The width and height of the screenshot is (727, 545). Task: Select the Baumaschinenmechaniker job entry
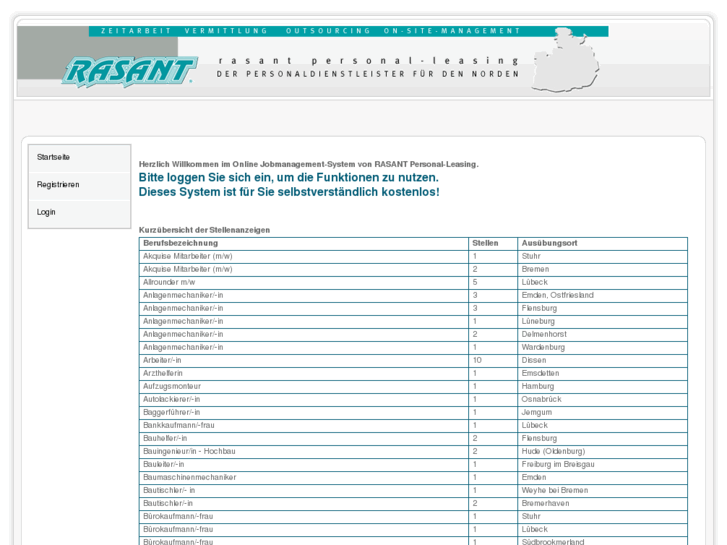click(413, 477)
